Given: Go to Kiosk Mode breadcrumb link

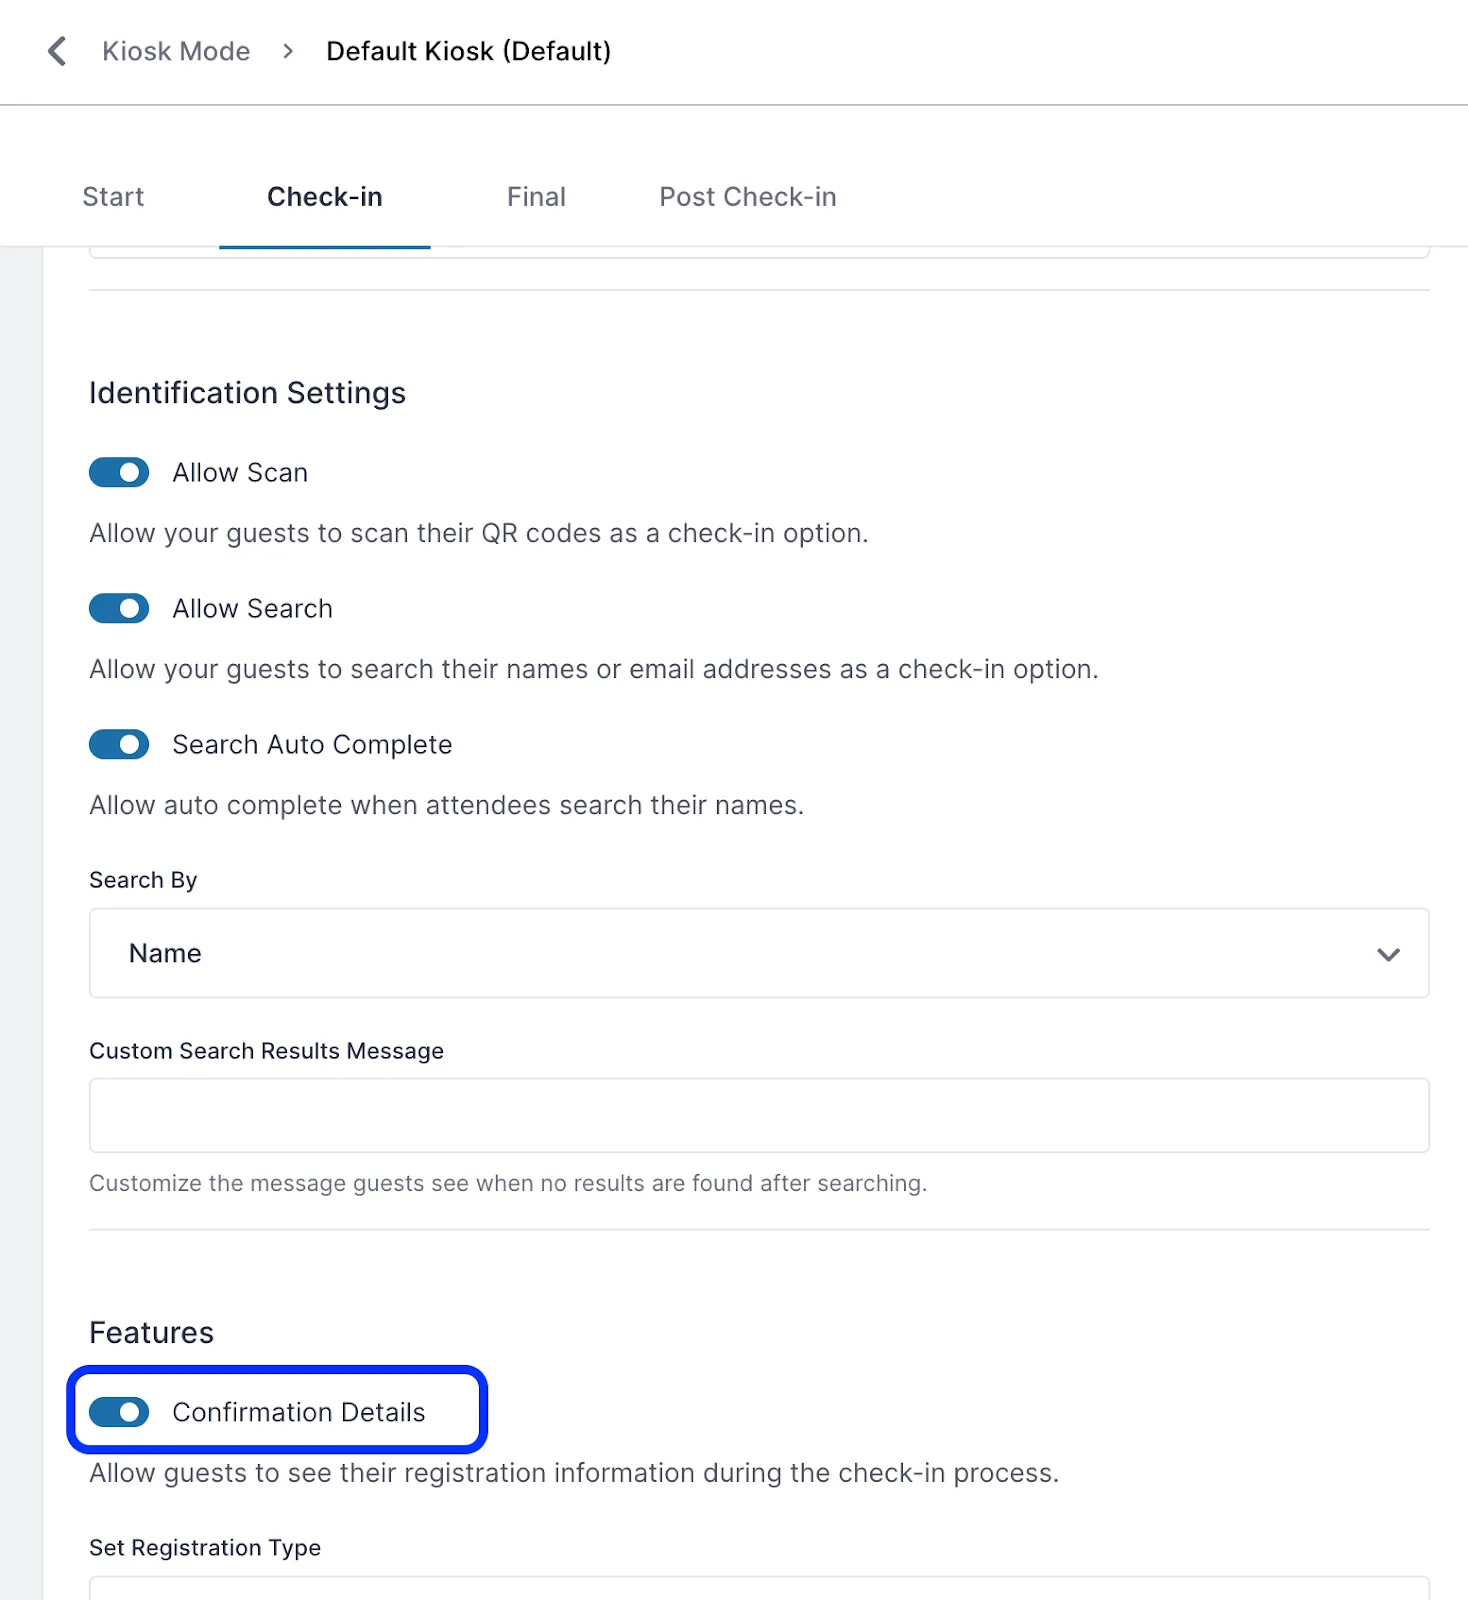Looking at the screenshot, I should tap(176, 51).
